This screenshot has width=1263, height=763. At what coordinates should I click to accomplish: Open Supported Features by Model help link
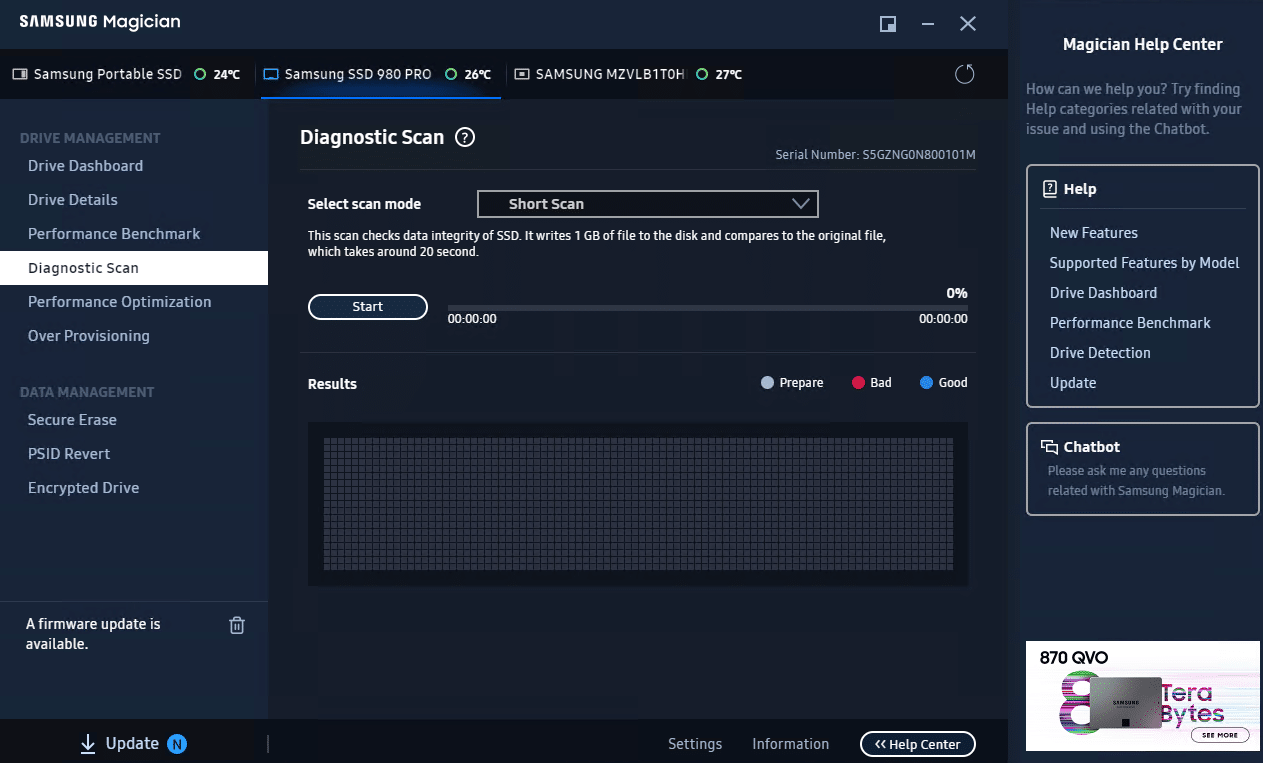[x=1144, y=263]
